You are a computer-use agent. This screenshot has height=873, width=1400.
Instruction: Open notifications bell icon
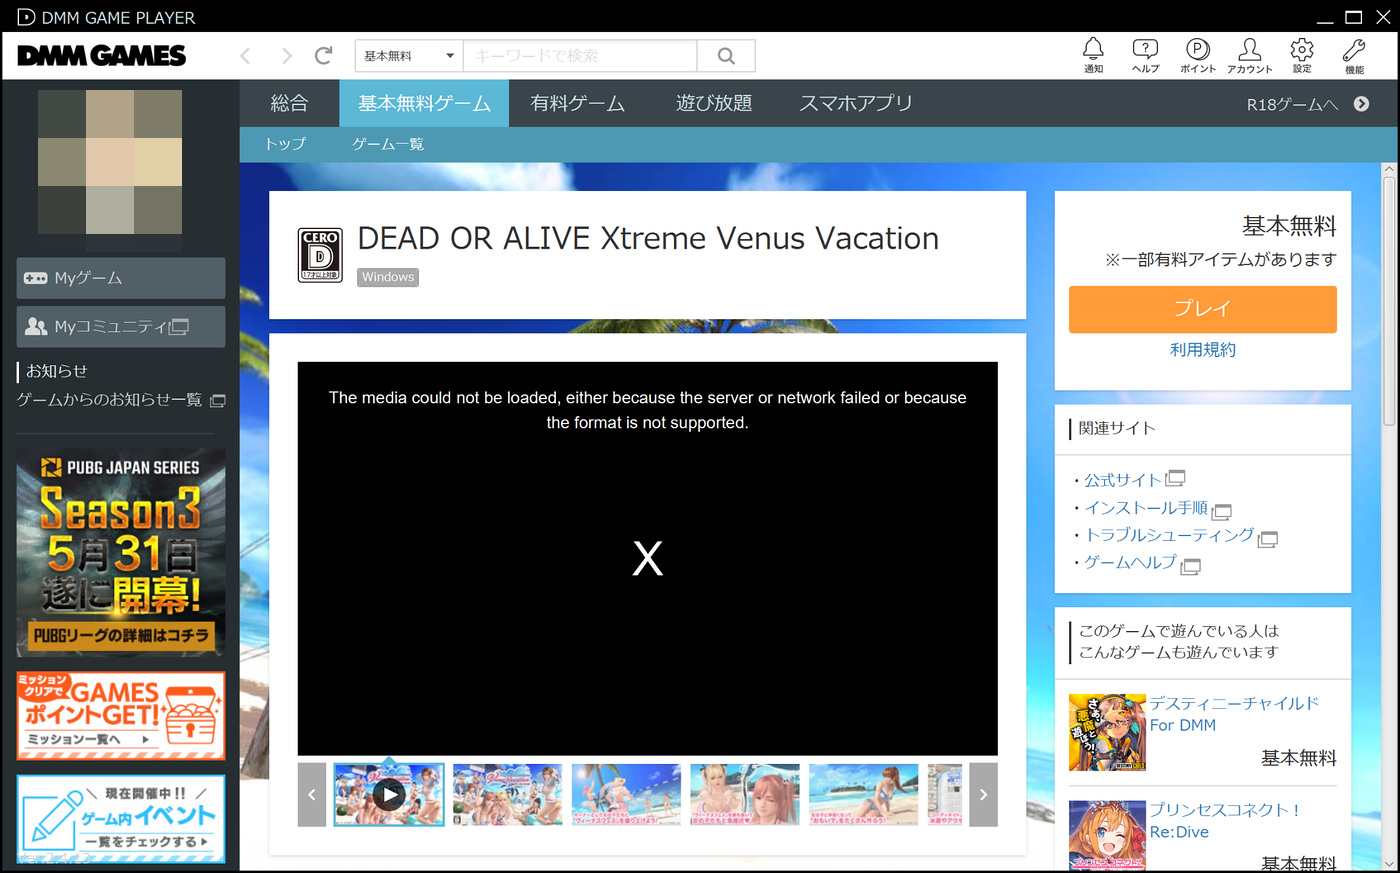[x=1093, y=54]
